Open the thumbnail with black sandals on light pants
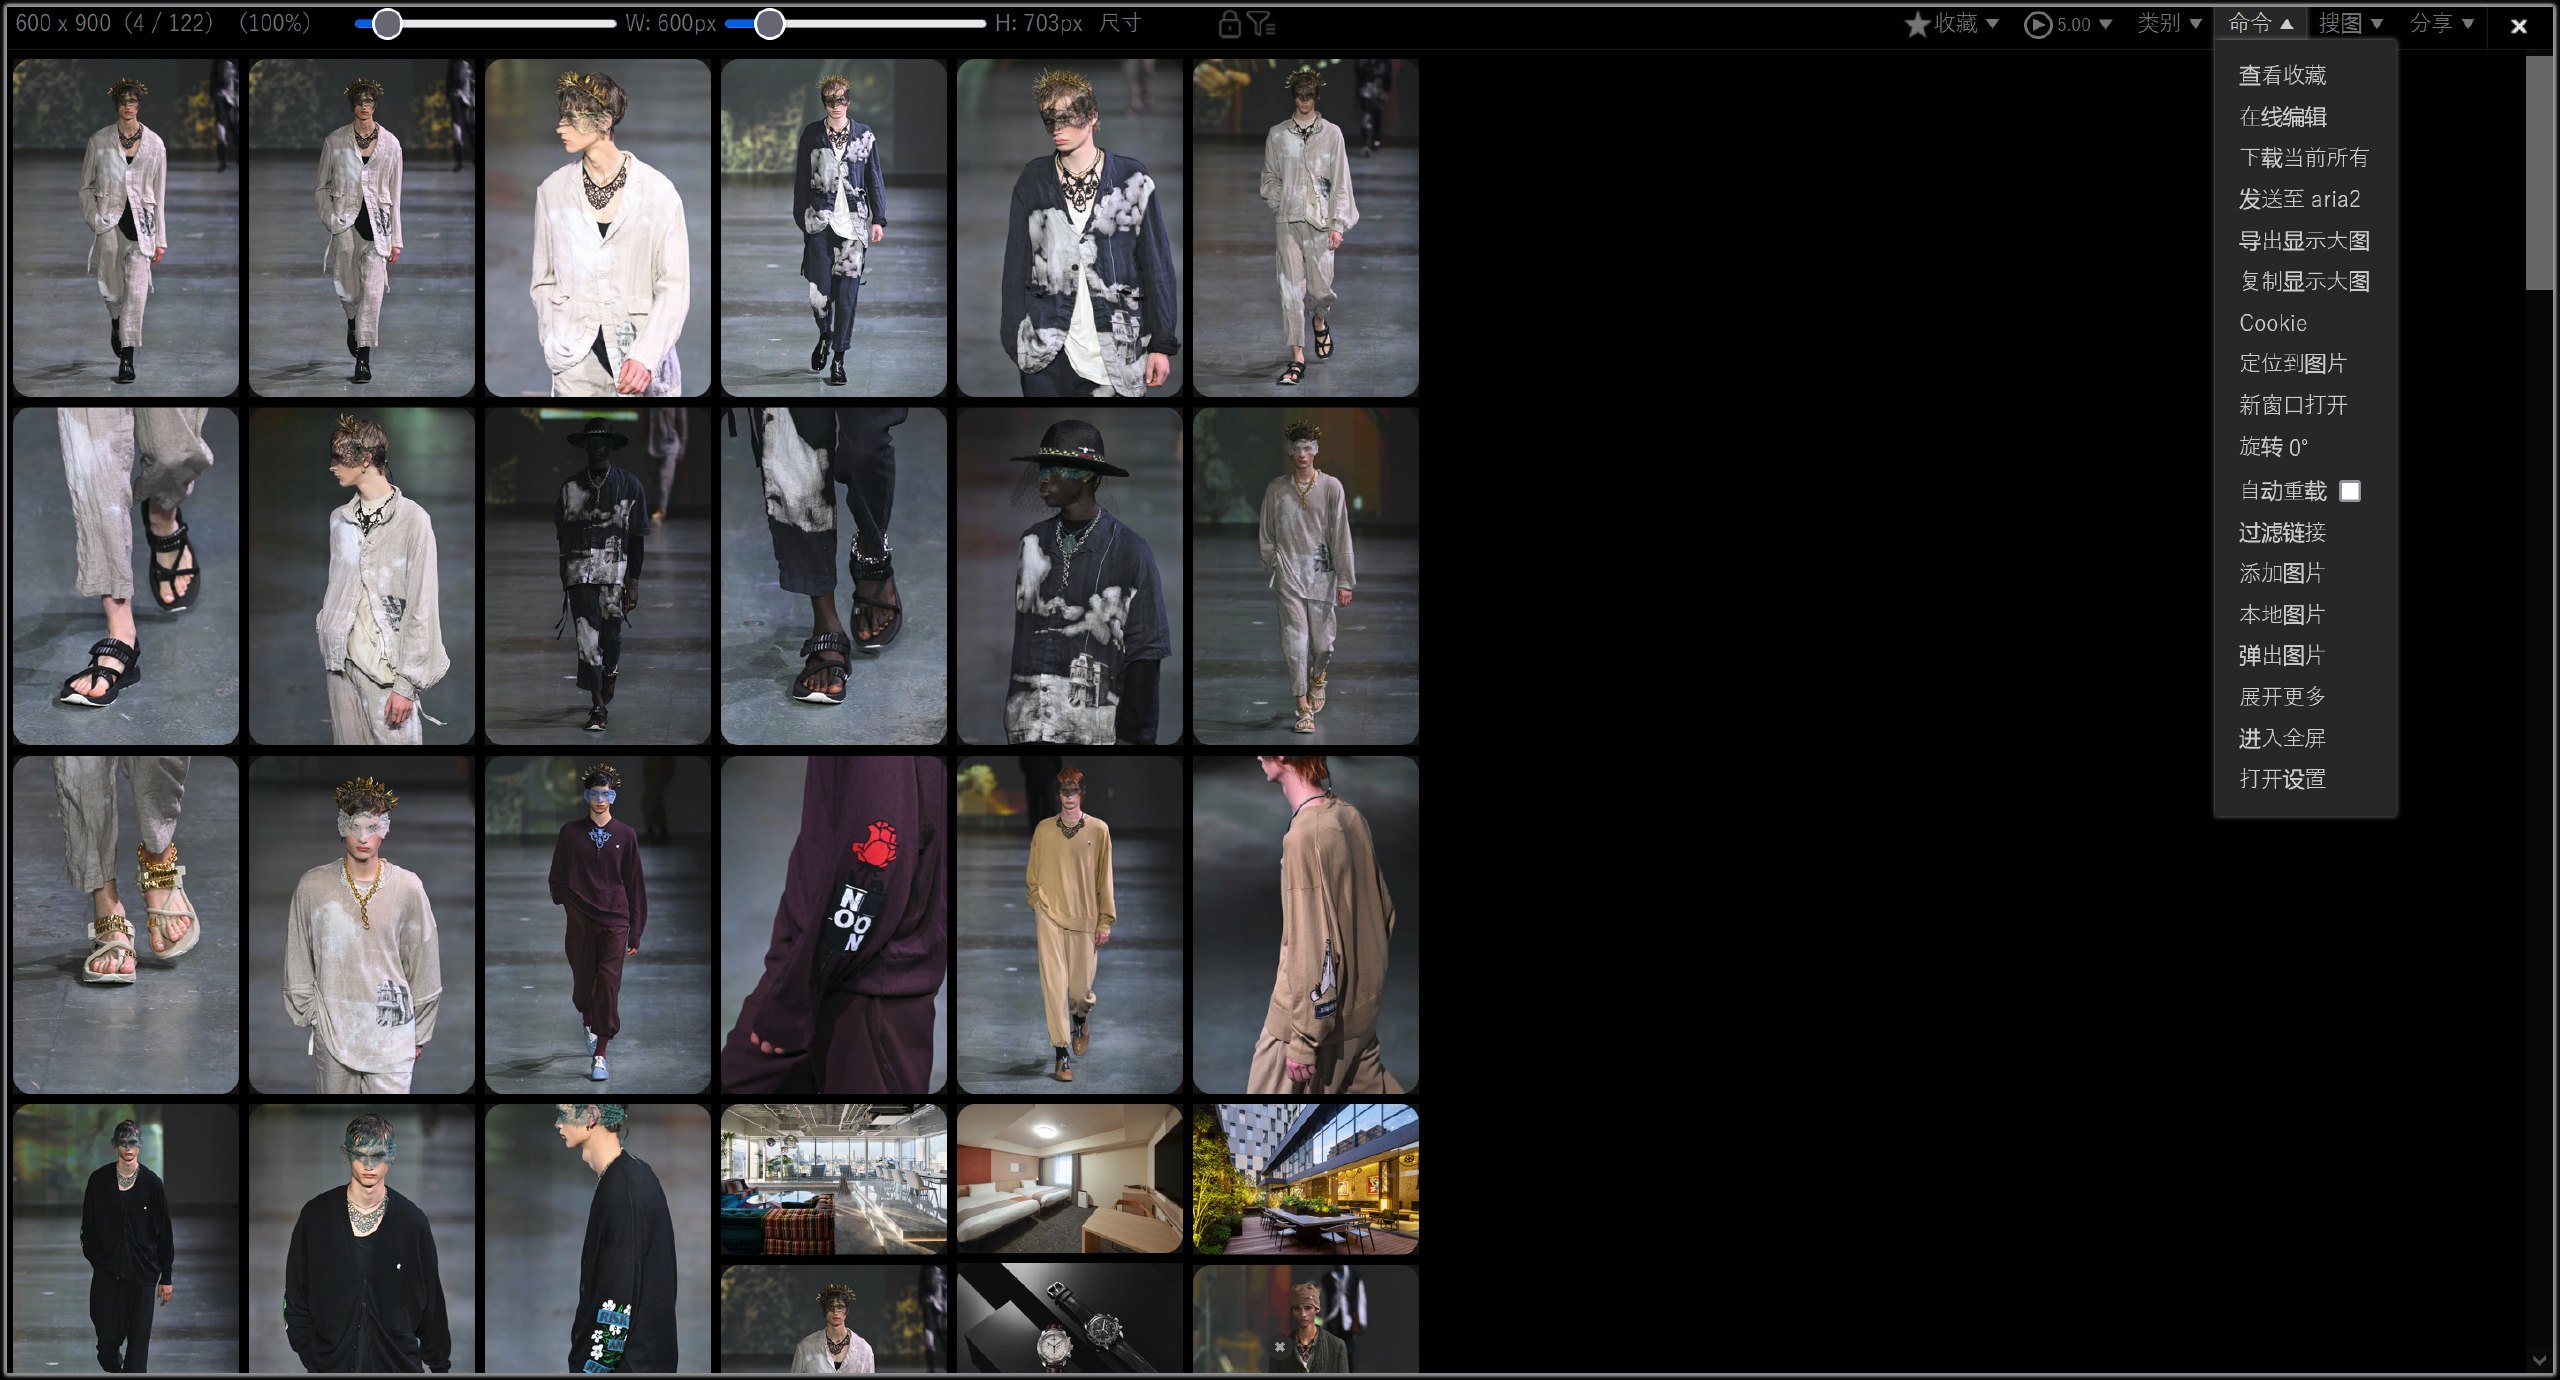 [126, 576]
